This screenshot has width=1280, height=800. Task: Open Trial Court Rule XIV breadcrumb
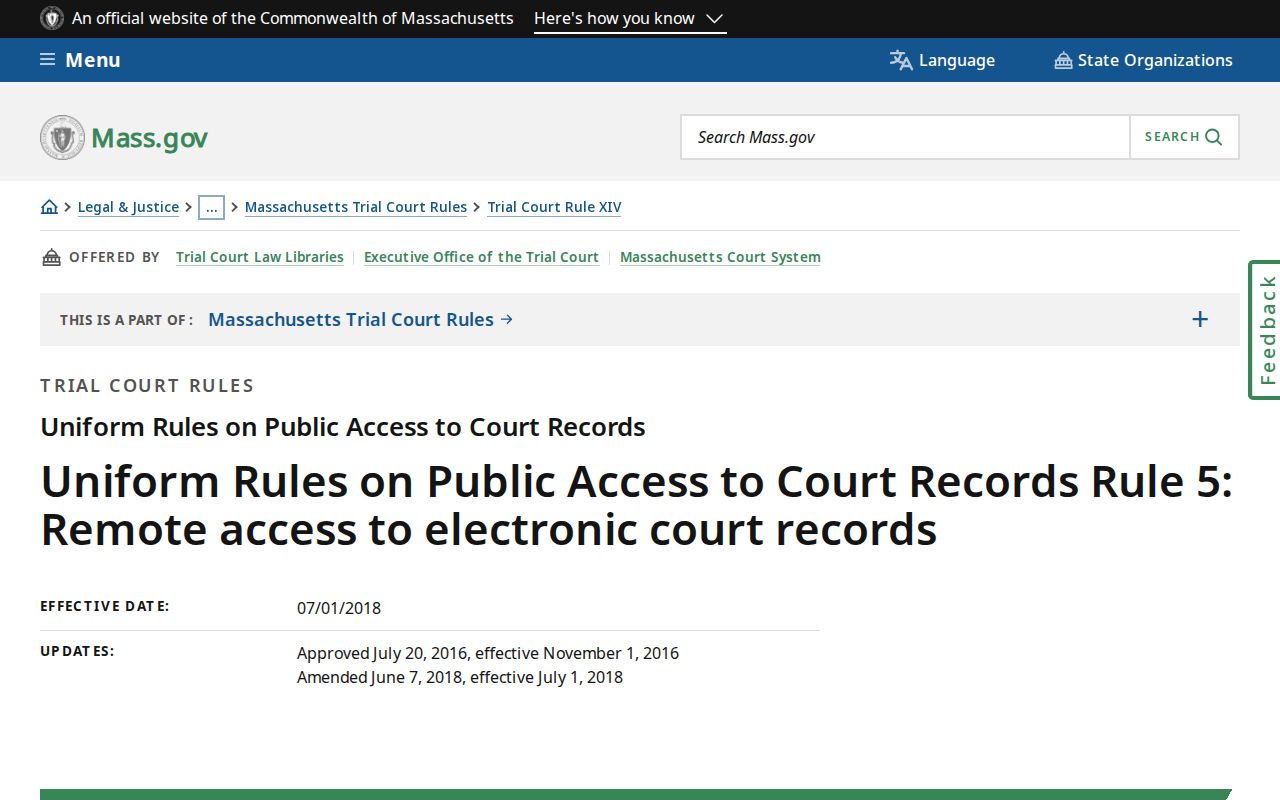click(554, 207)
